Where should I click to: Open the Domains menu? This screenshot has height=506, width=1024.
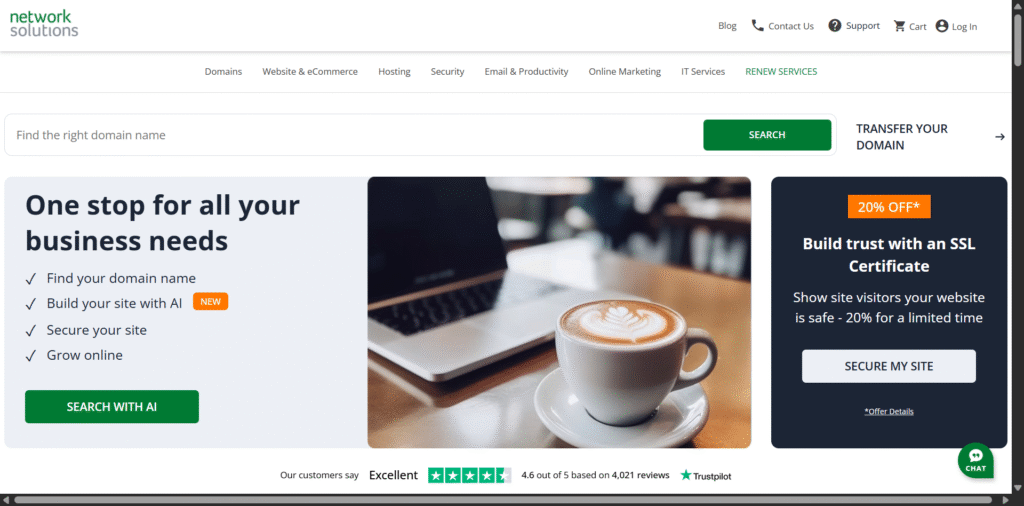[223, 72]
